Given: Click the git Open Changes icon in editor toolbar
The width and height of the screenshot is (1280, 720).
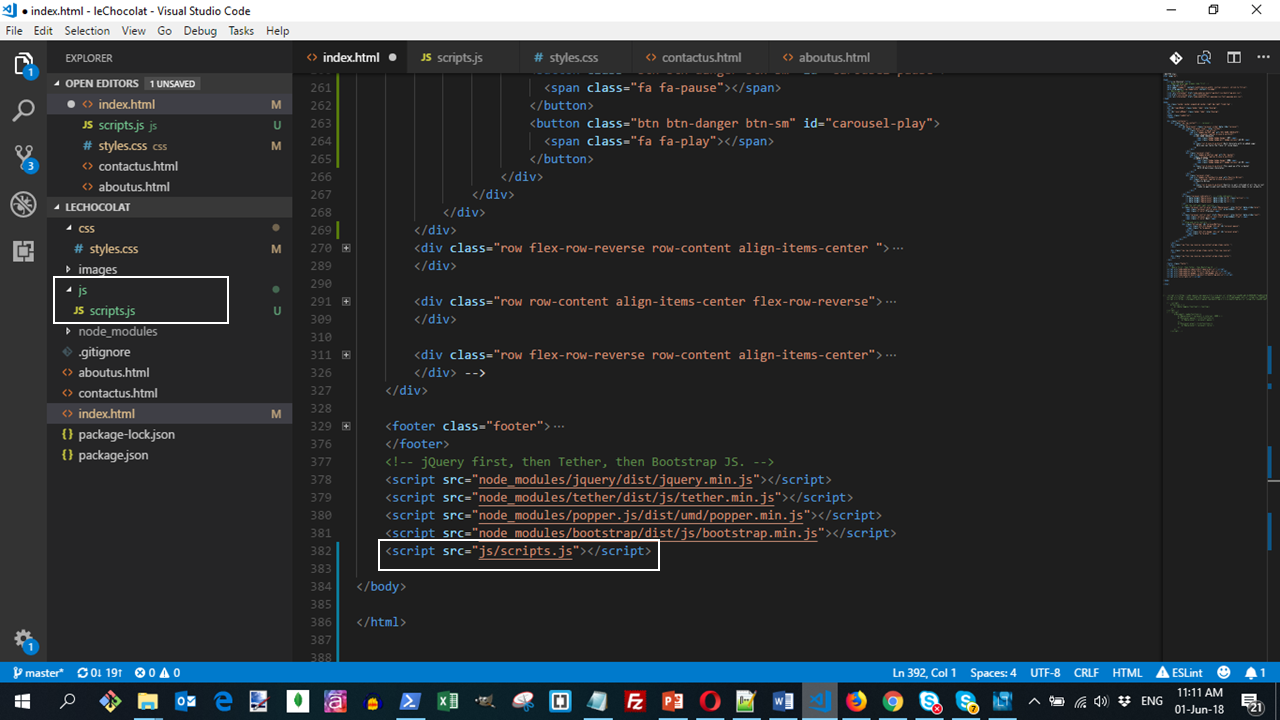Looking at the screenshot, I should [x=1177, y=57].
